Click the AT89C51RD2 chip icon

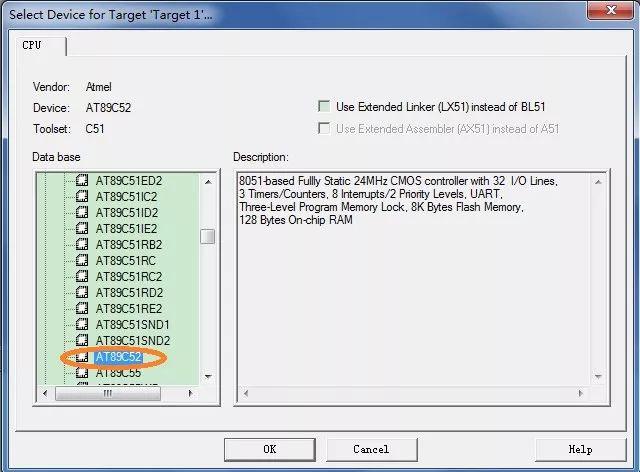tap(82, 292)
